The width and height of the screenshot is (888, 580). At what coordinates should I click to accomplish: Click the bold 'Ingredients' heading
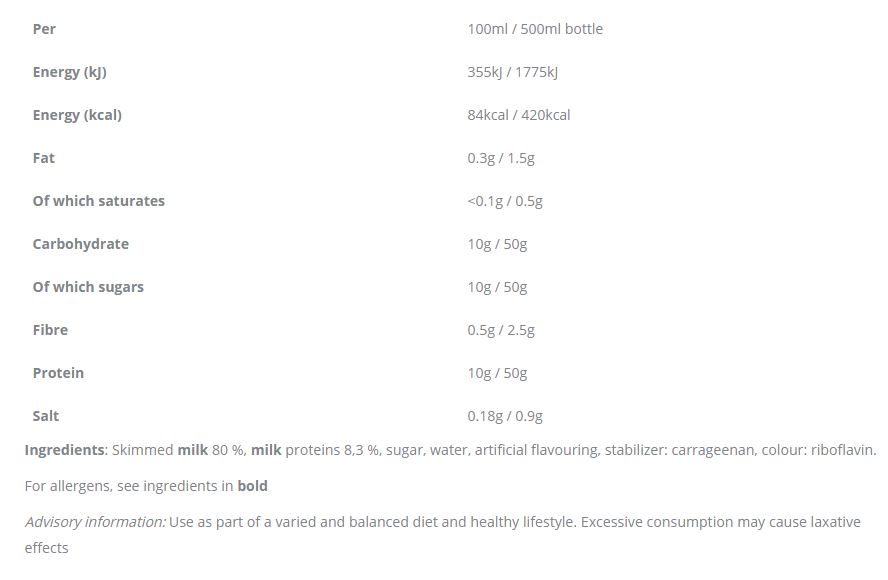[x=65, y=451]
